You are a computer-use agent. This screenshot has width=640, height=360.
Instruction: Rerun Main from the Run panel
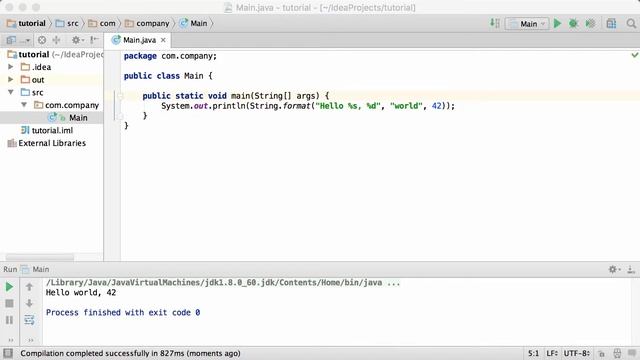tap(9, 287)
